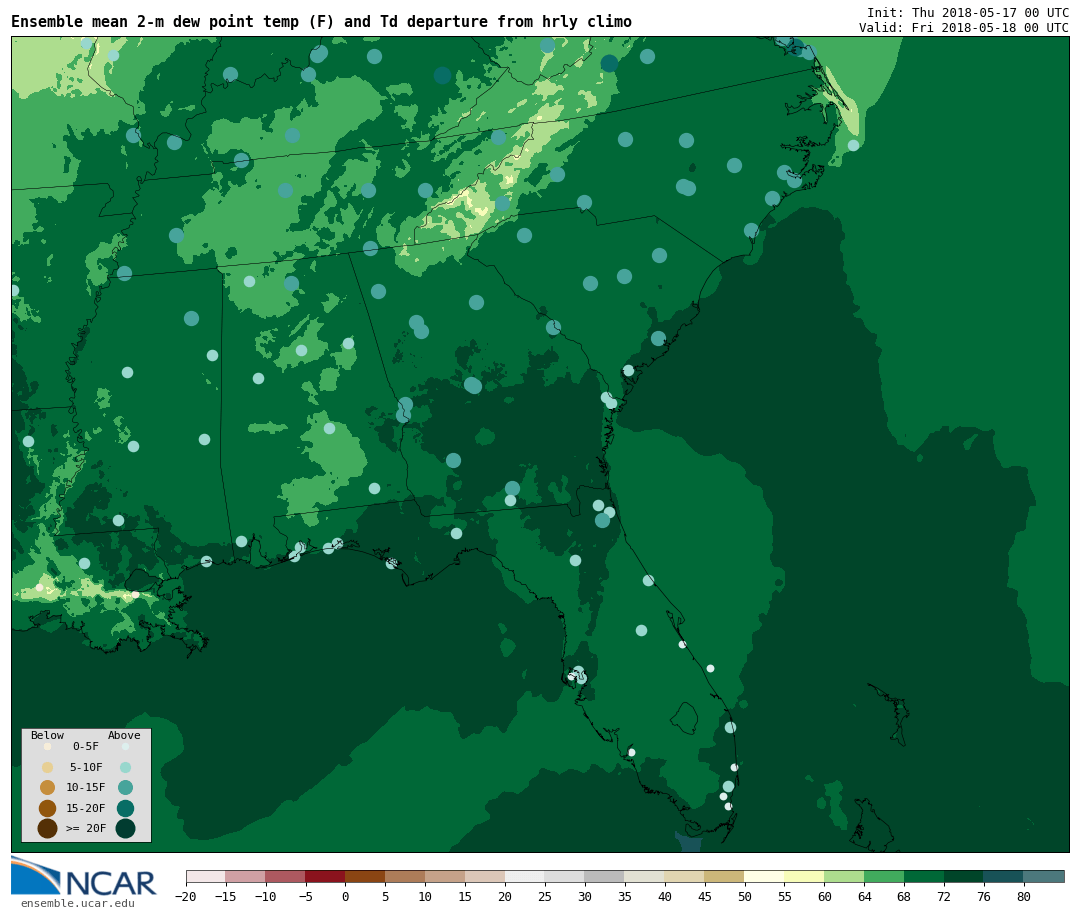Screen dimensions: 1080x915
Task: Click the Below 10-15F legend circle
Action: click(x=48, y=788)
